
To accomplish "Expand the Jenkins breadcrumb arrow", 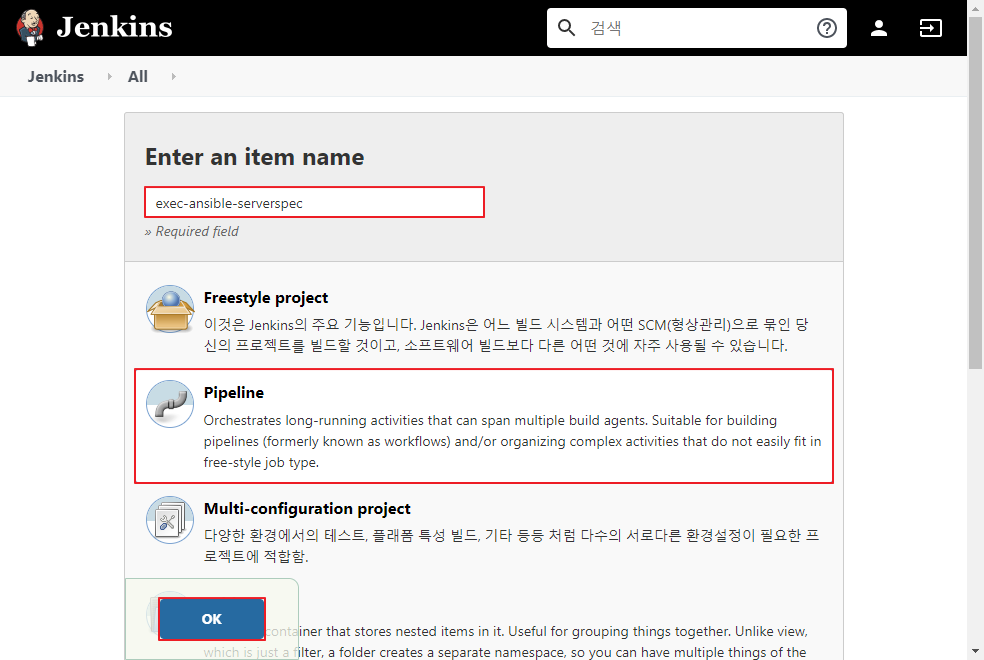I will 109,77.
